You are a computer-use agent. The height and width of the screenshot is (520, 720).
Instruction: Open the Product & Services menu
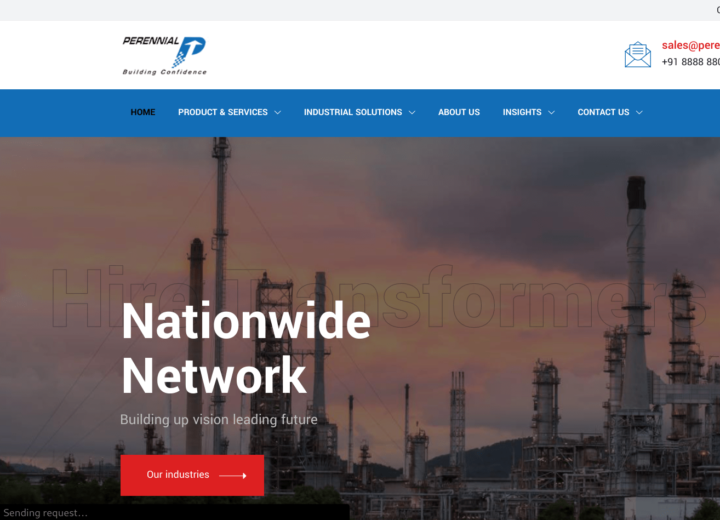(x=223, y=112)
